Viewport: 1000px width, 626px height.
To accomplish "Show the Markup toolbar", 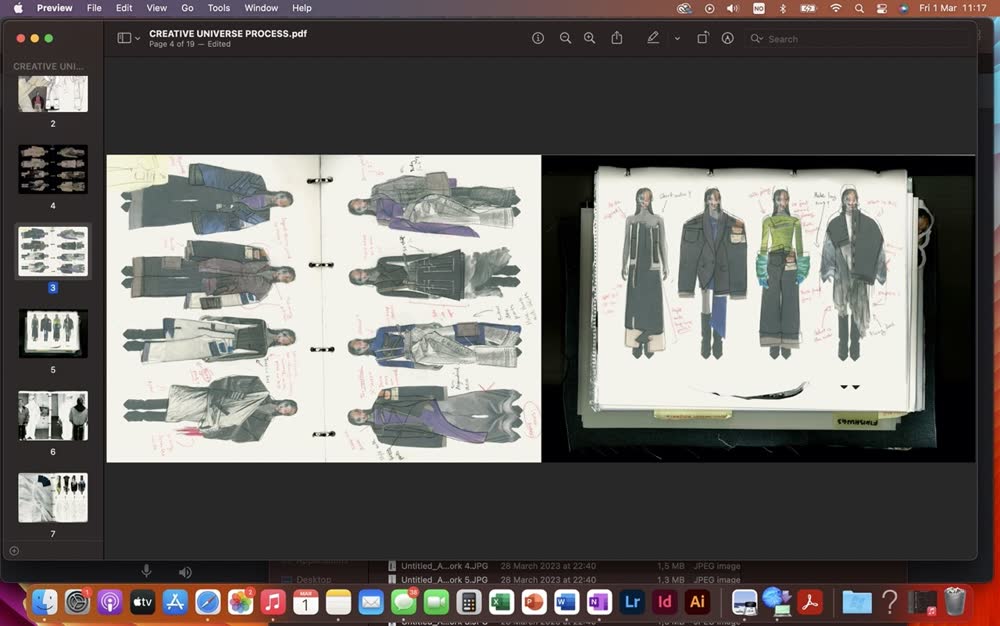I will click(728, 38).
